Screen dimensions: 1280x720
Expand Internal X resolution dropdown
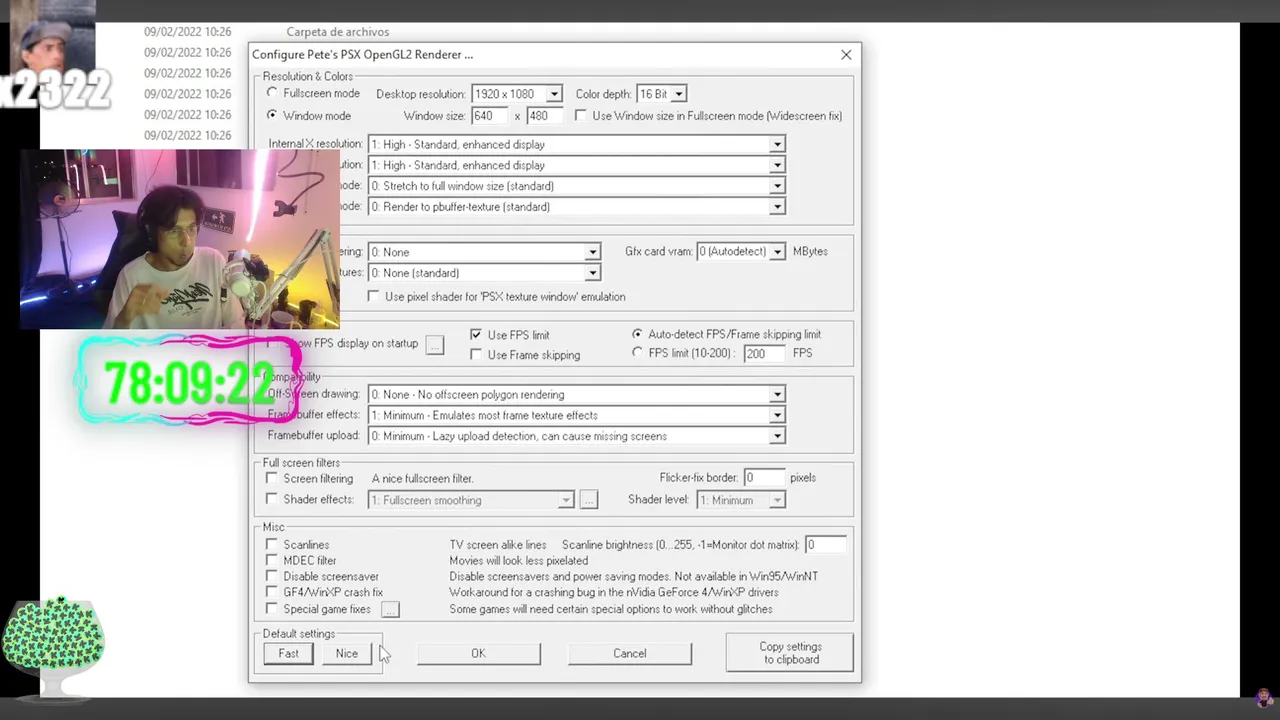click(x=576, y=144)
